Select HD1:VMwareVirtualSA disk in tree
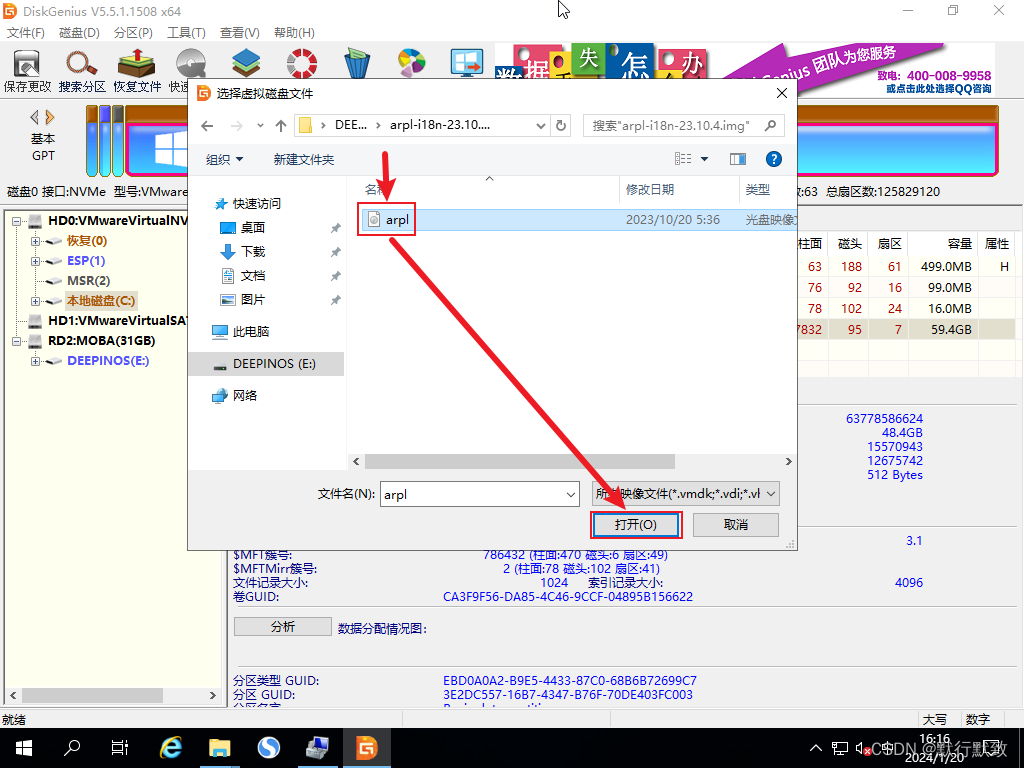The image size is (1024, 768). [118, 321]
